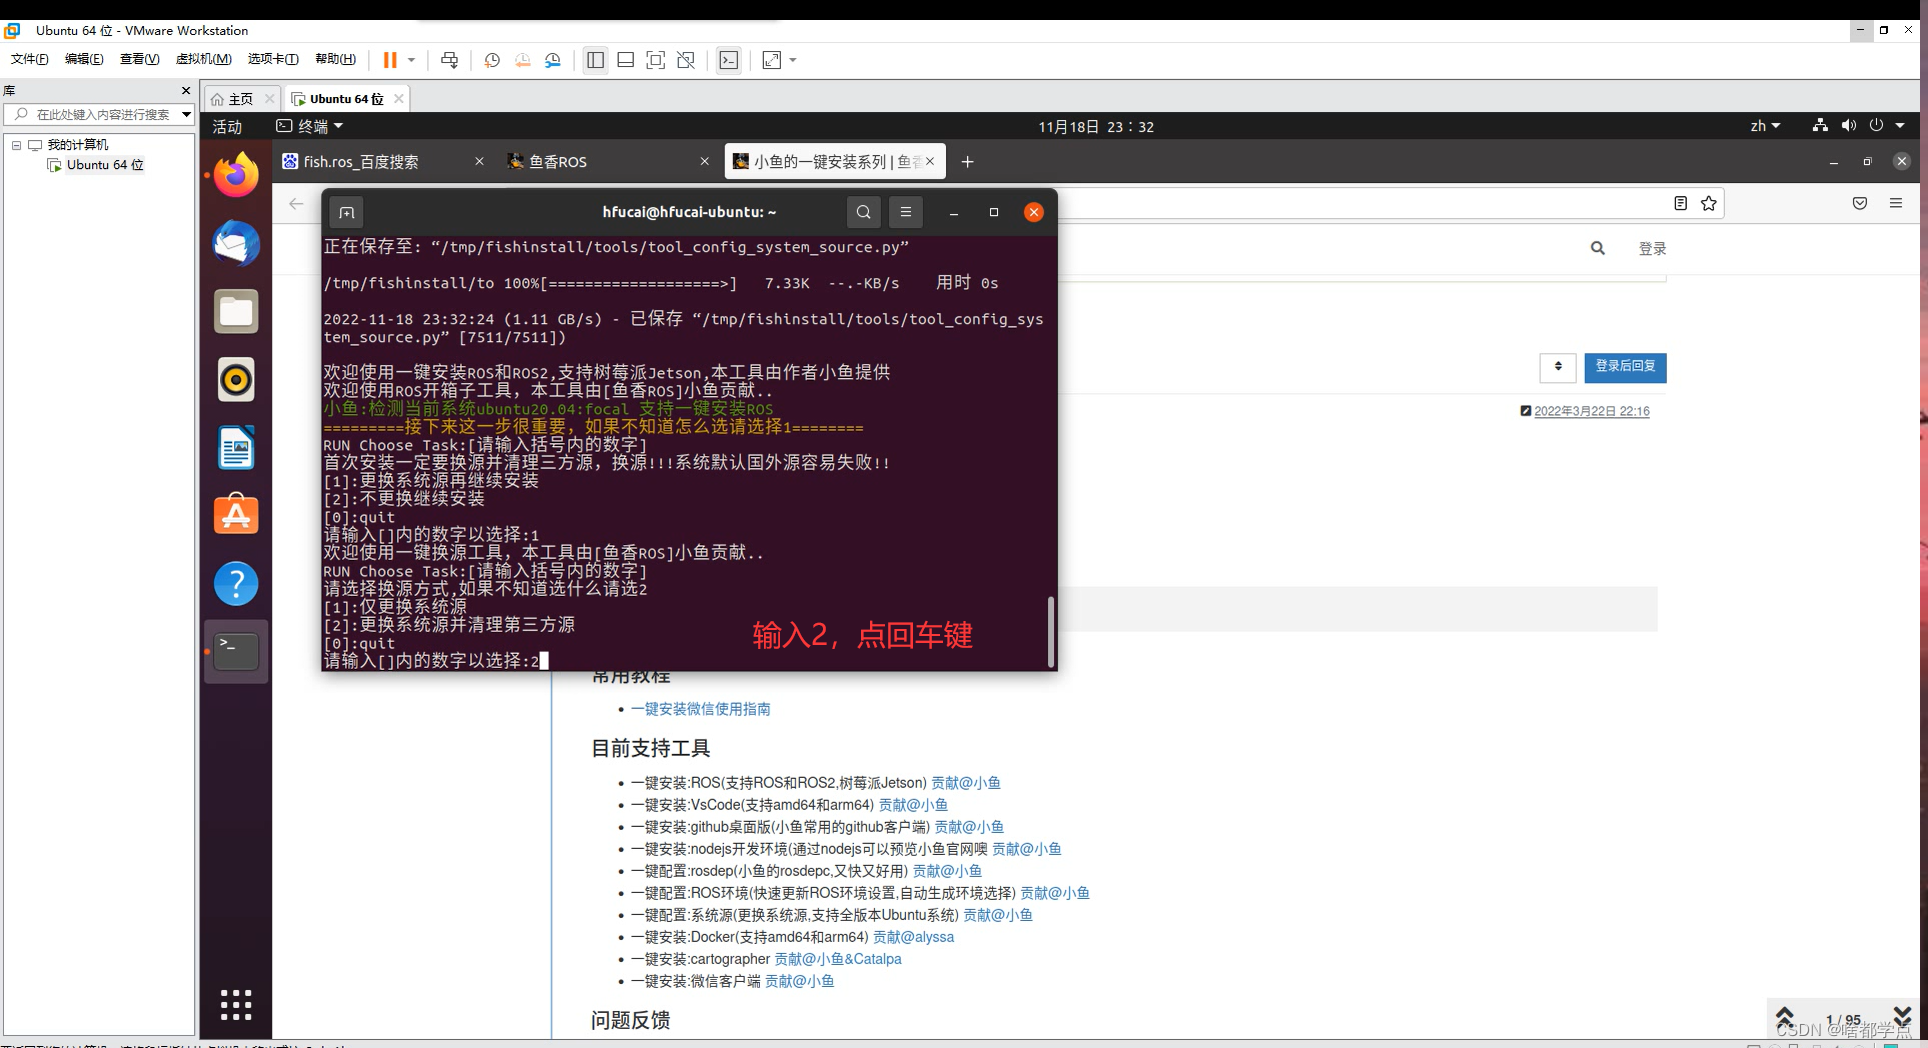The width and height of the screenshot is (1928, 1048).
Task: Open VMware console view icon
Action: pyautogui.click(x=729, y=60)
